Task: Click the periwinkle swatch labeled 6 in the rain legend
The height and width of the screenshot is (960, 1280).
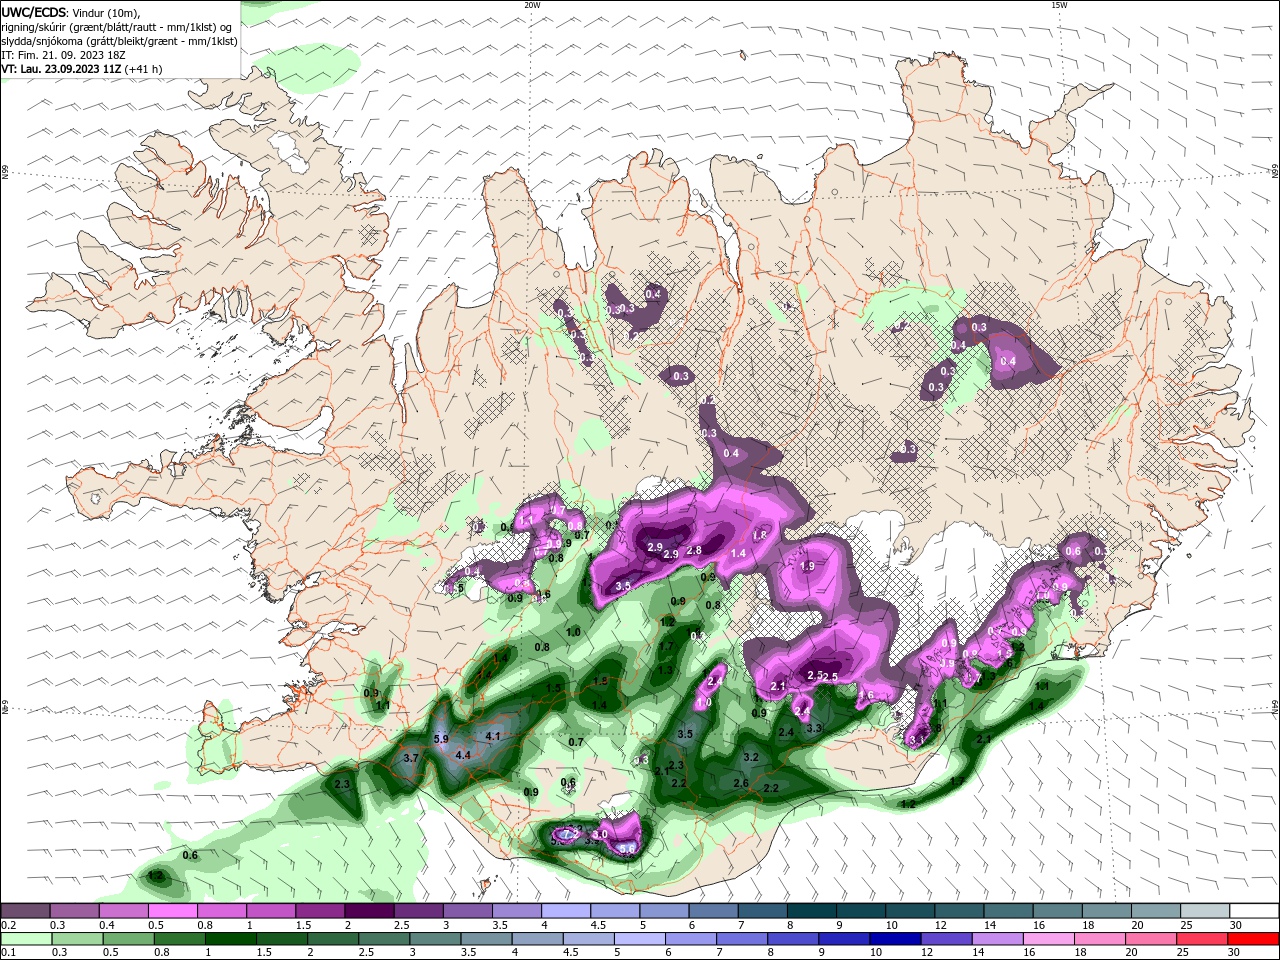Action: tap(692, 939)
